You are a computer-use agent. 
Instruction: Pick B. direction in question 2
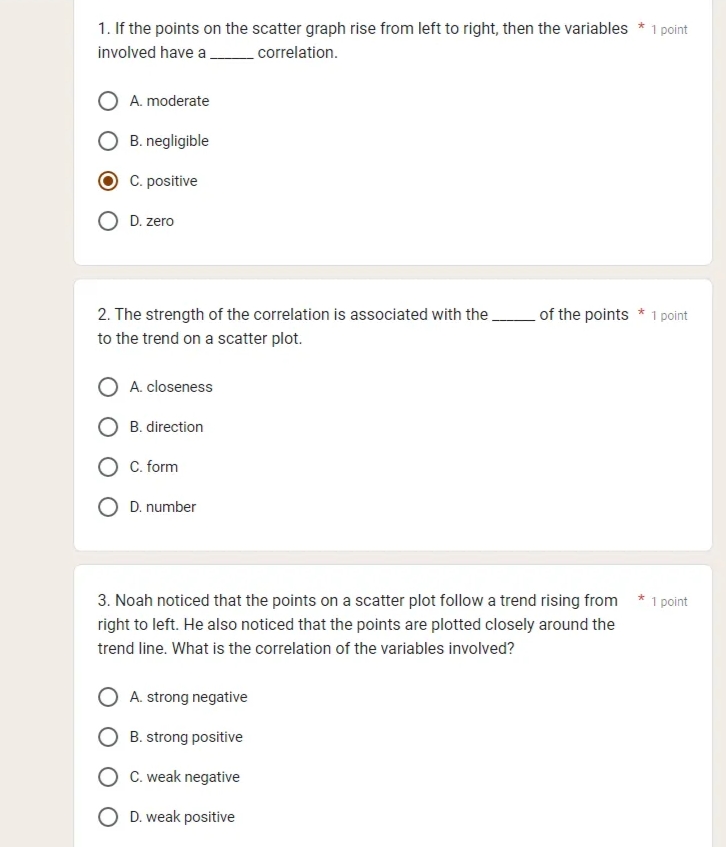coord(108,427)
